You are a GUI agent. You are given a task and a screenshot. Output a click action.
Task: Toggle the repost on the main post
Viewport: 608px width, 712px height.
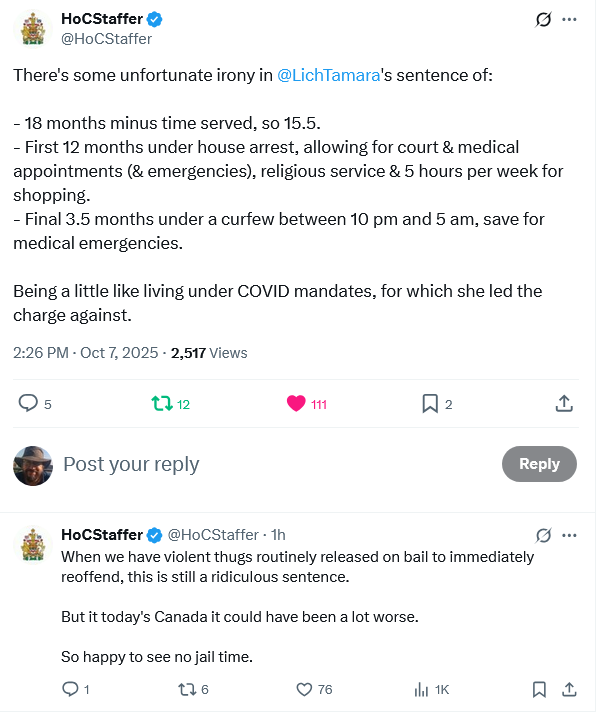[x=160, y=403]
